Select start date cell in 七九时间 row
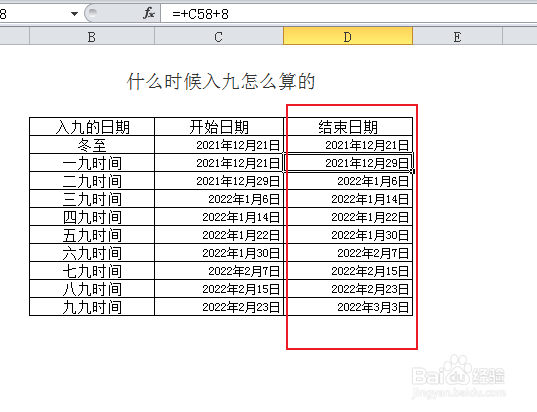Image resolution: width=537 pixels, height=412 pixels. coord(219,271)
